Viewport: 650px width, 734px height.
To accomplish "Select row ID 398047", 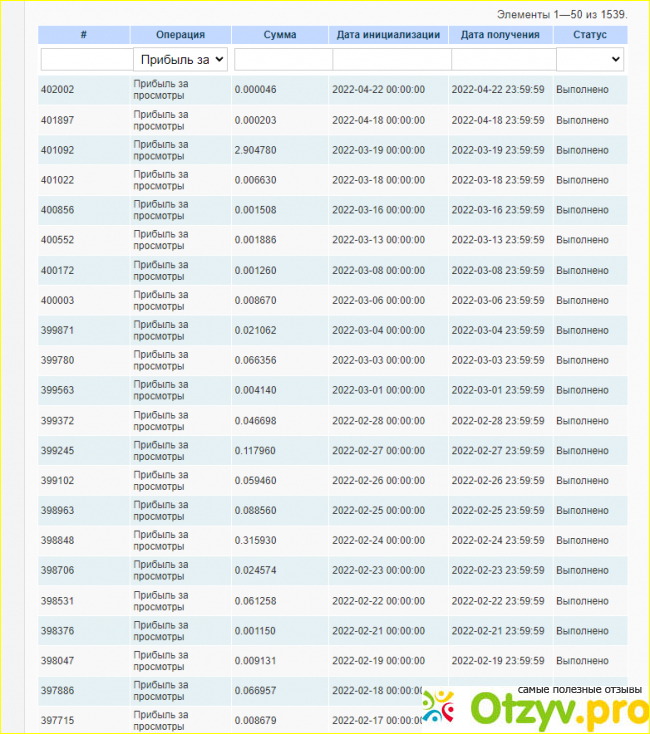I will tap(57, 661).
